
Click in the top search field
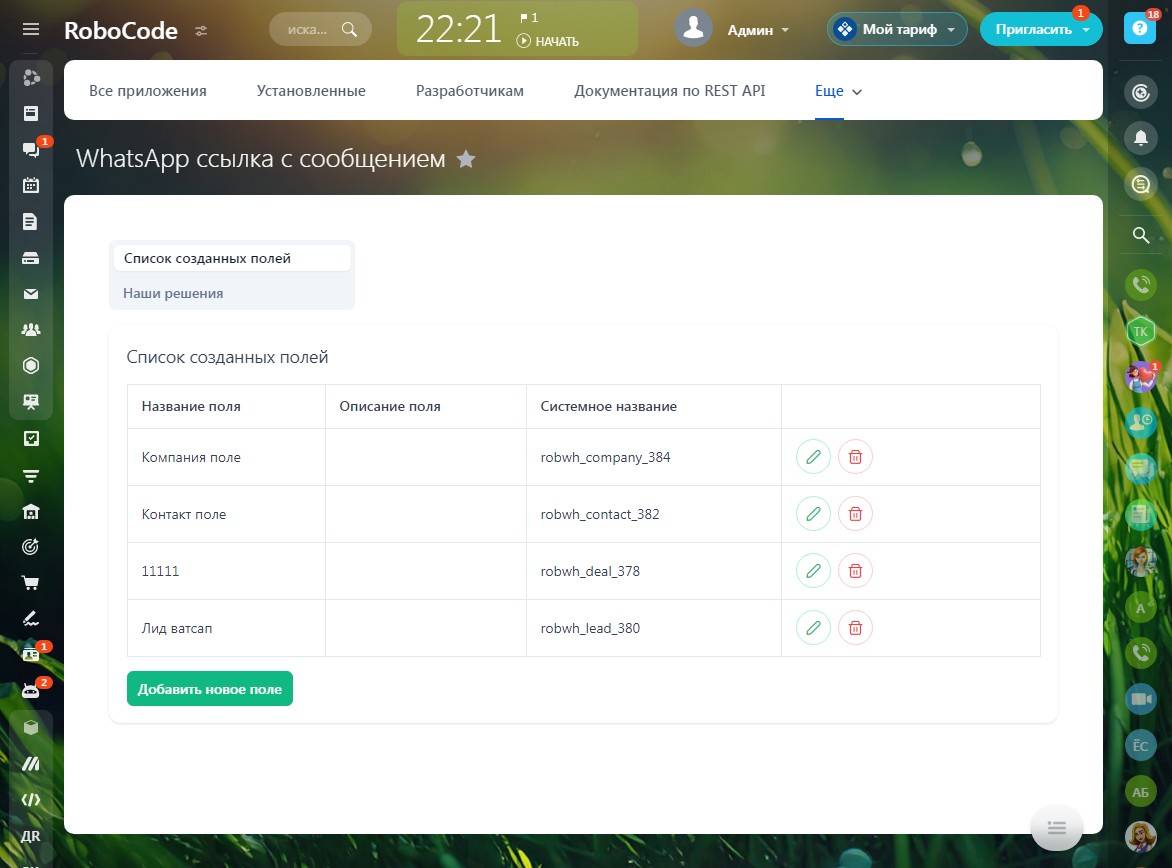(320, 29)
